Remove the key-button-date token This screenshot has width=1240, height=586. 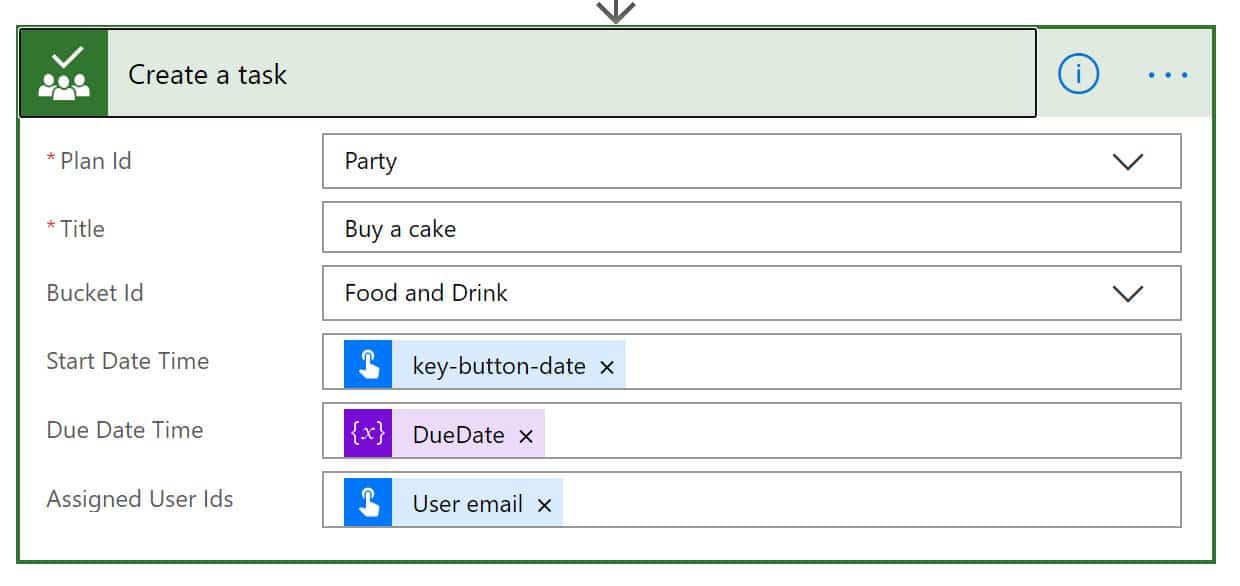(x=606, y=367)
